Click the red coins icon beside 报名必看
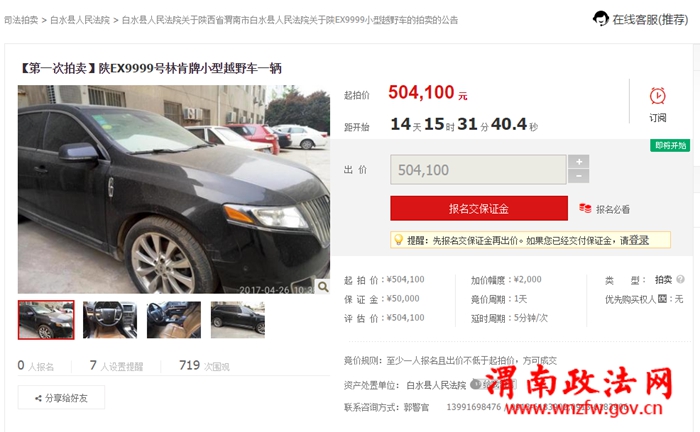Screen dimensions: 700x432 (x=585, y=208)
